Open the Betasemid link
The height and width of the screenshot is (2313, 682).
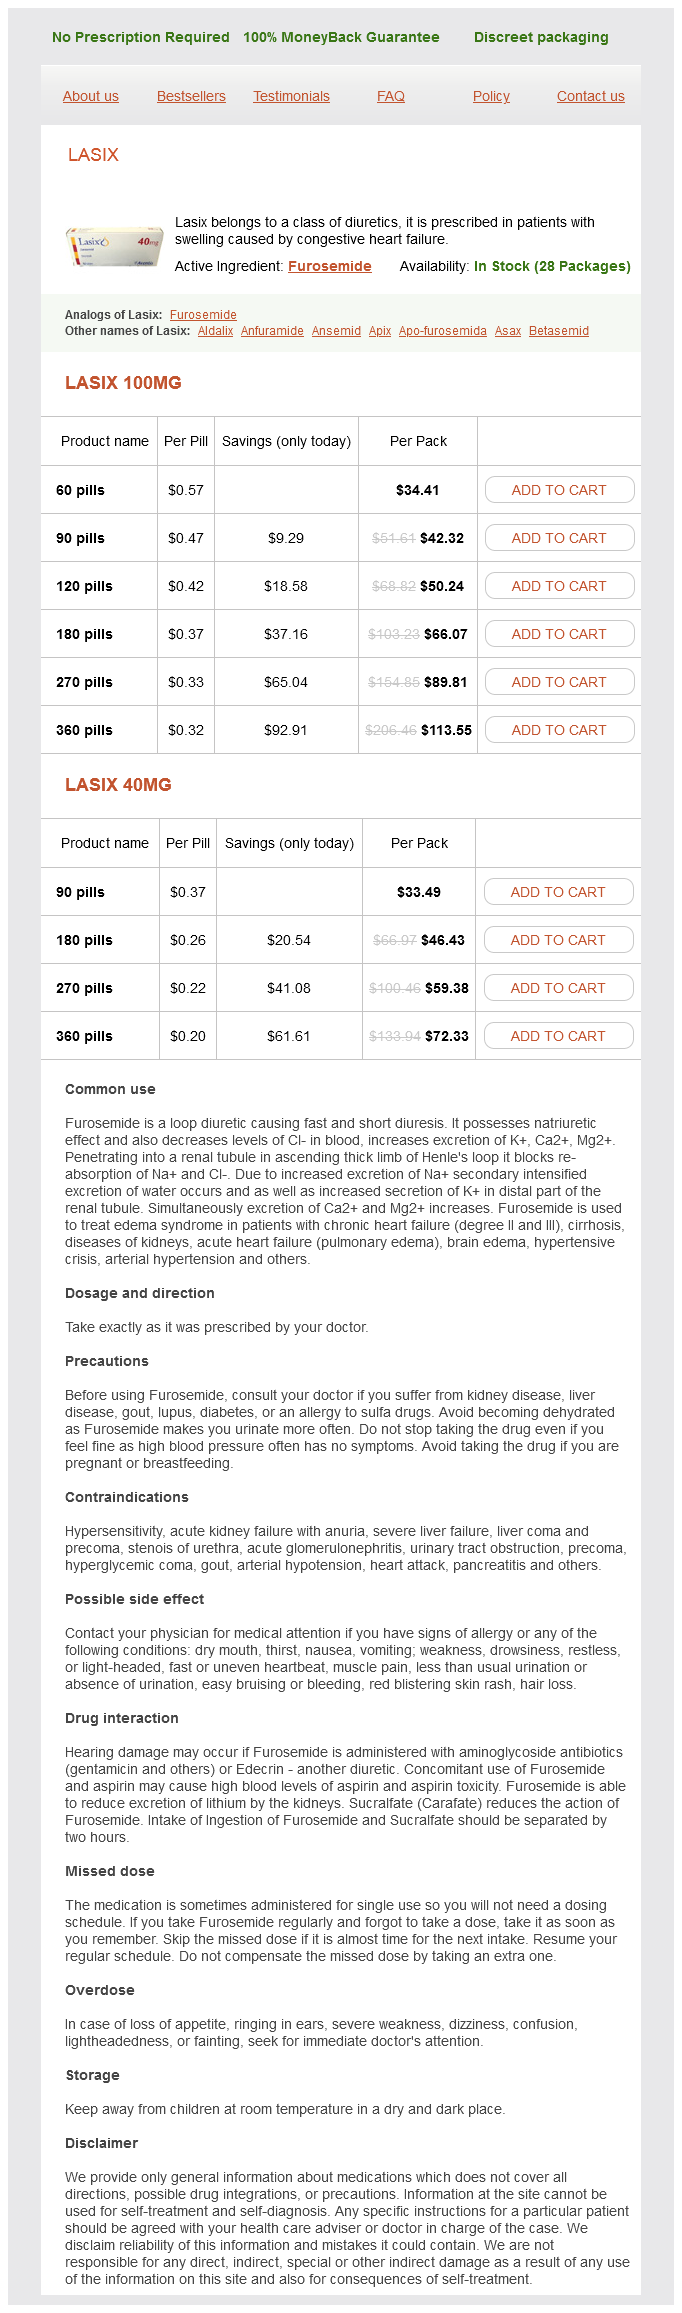[x=559, y=331]
